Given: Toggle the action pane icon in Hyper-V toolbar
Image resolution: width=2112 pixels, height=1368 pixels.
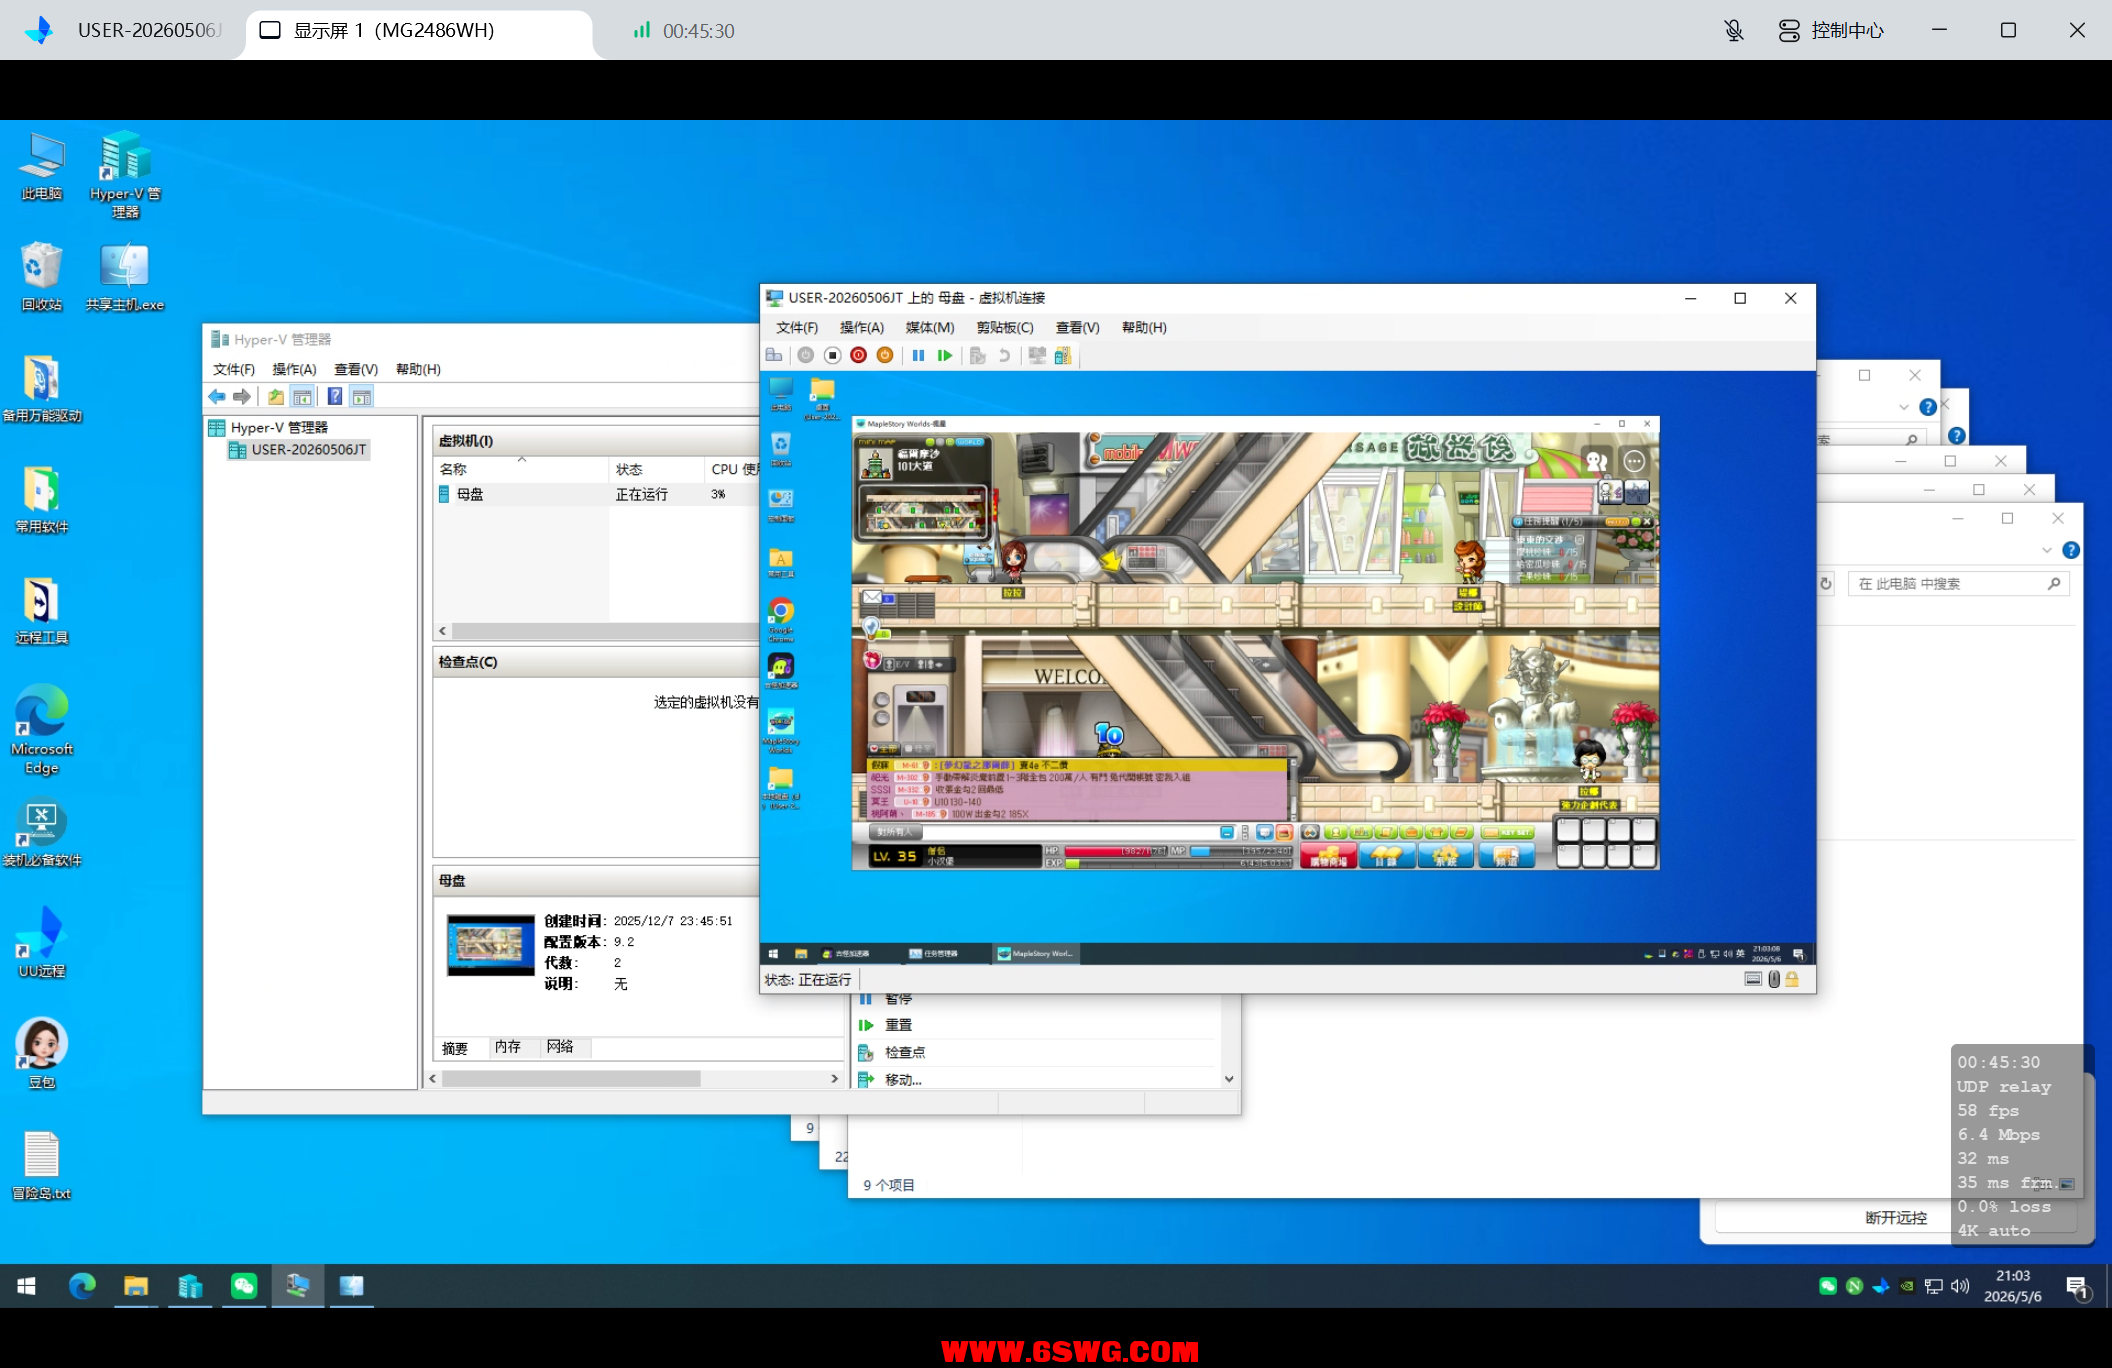Looking at the screenshot, I should point(362,397).
